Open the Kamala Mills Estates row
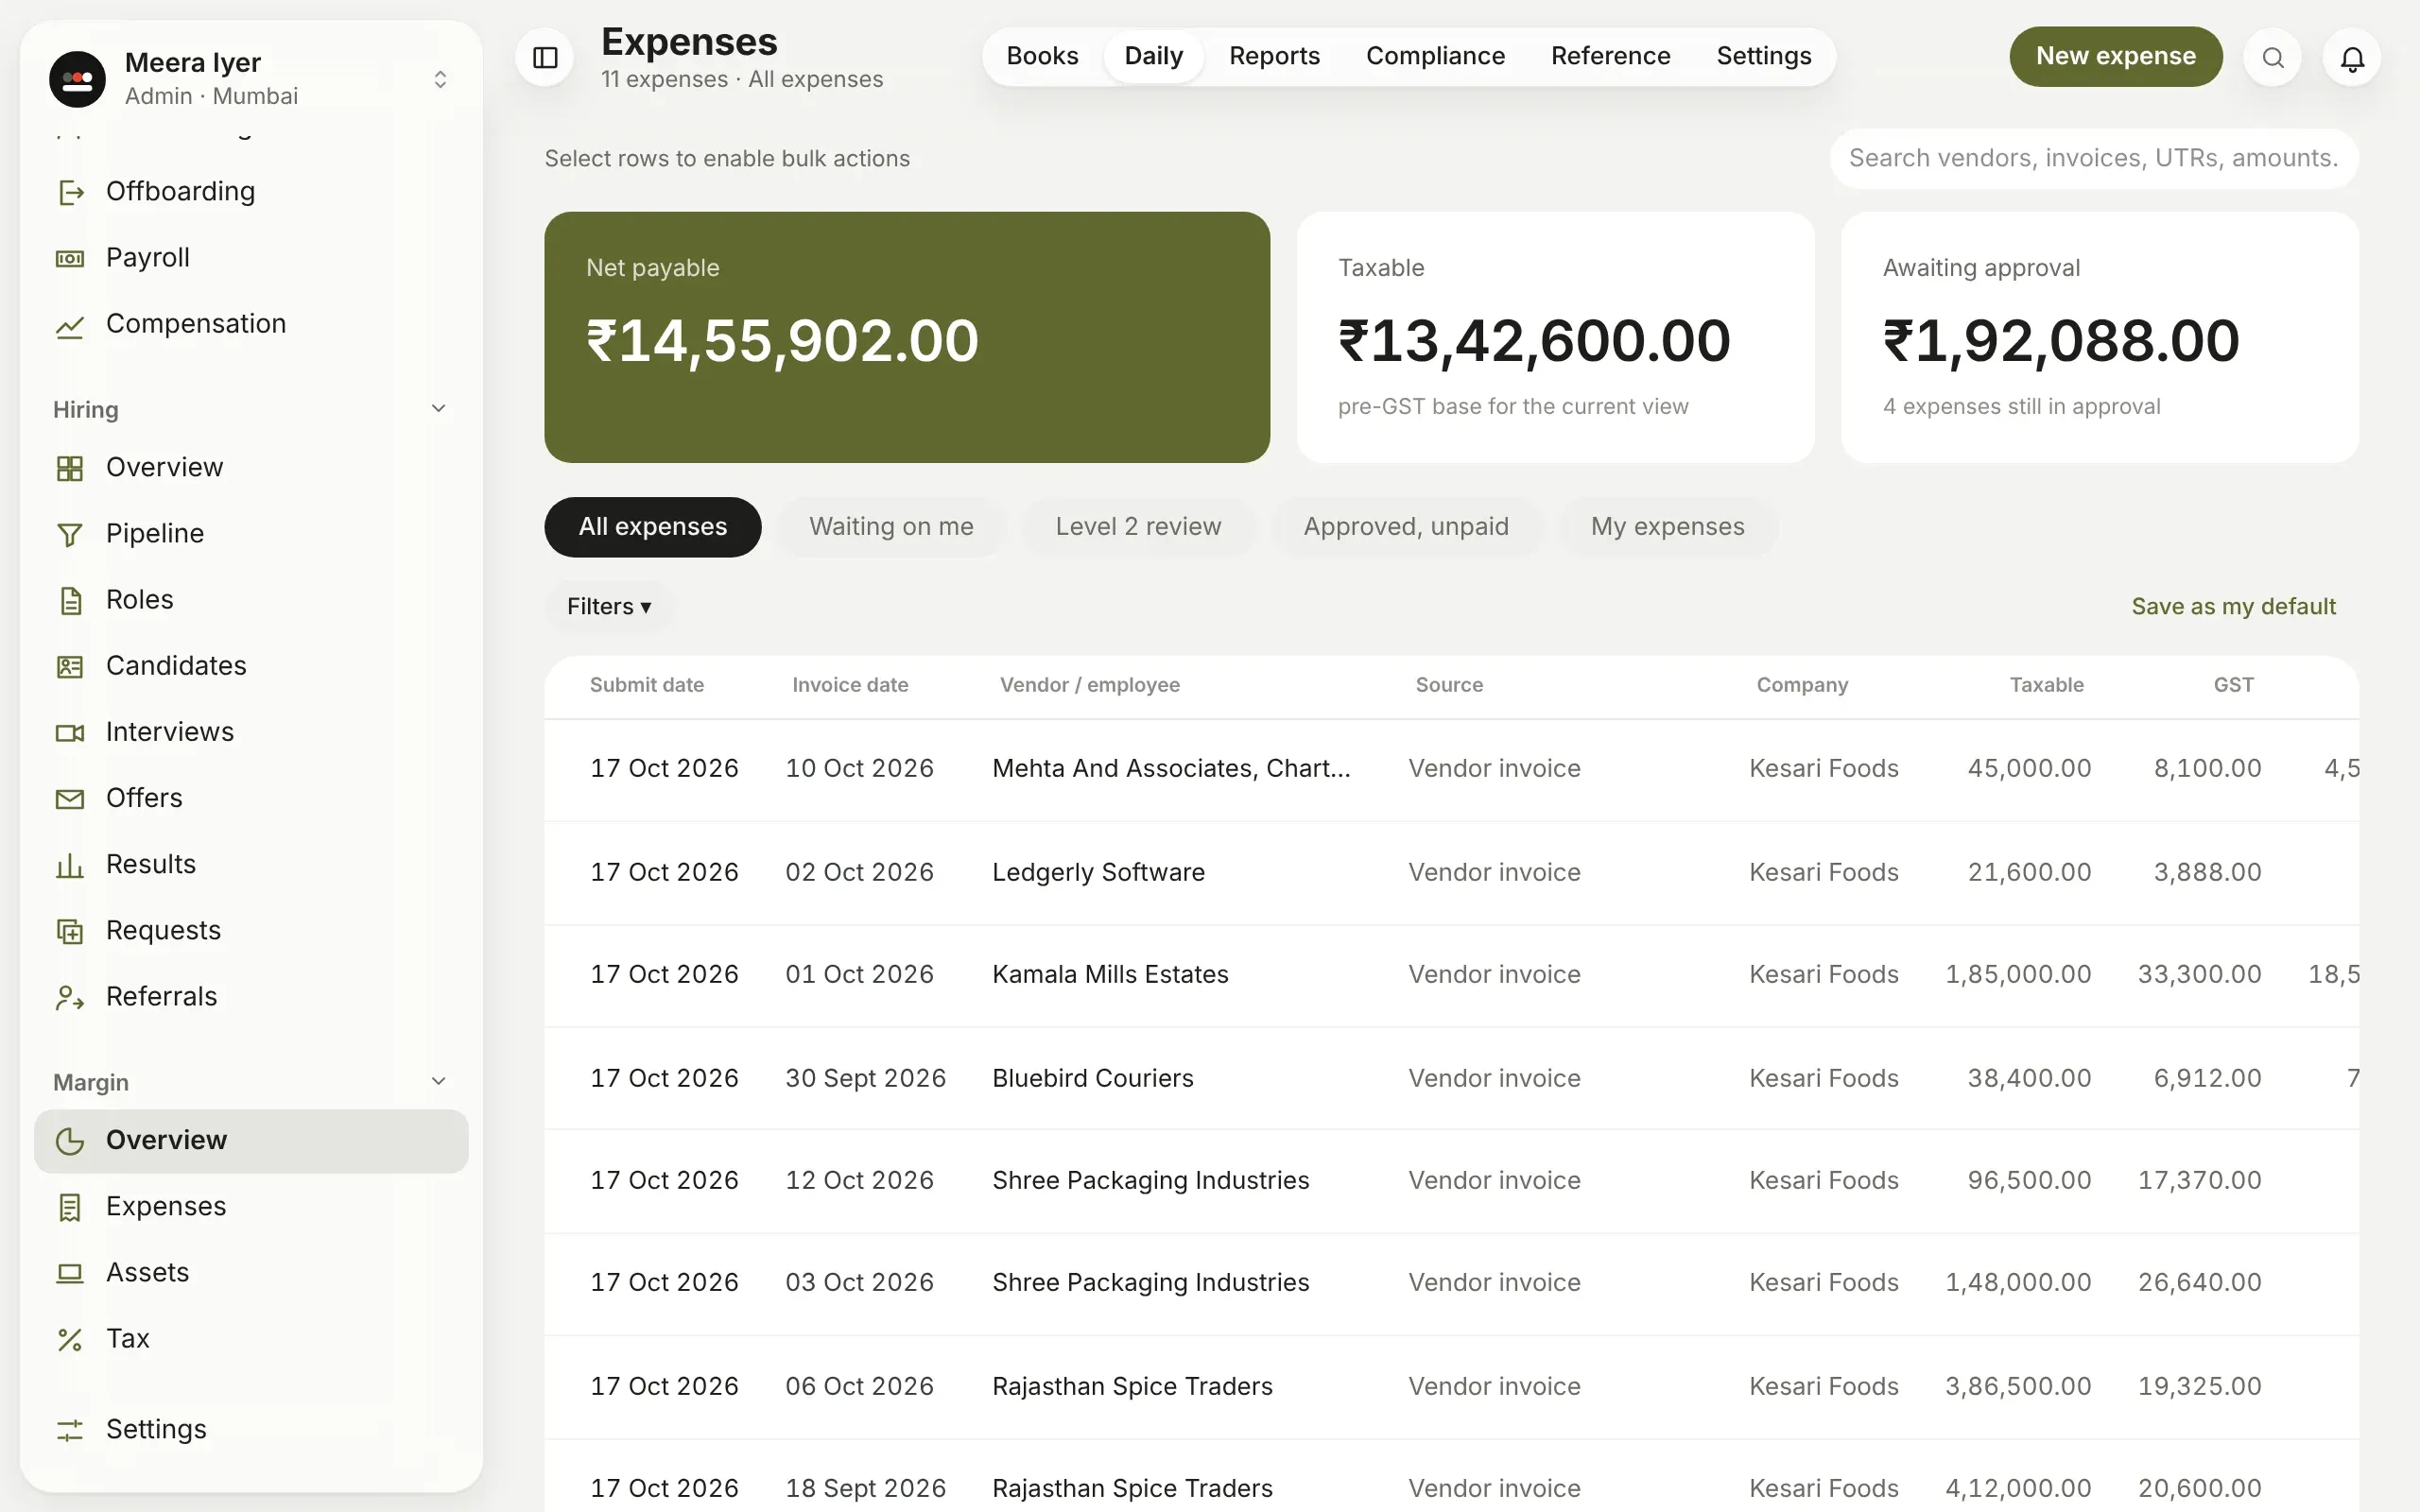Screen dimensions: 2420x1512 pos(1451,975)
